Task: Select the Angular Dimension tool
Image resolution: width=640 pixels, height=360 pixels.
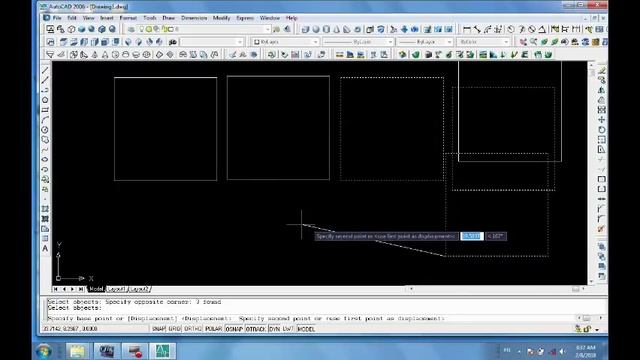Action: pyautogui.click(x=542, y=29)
